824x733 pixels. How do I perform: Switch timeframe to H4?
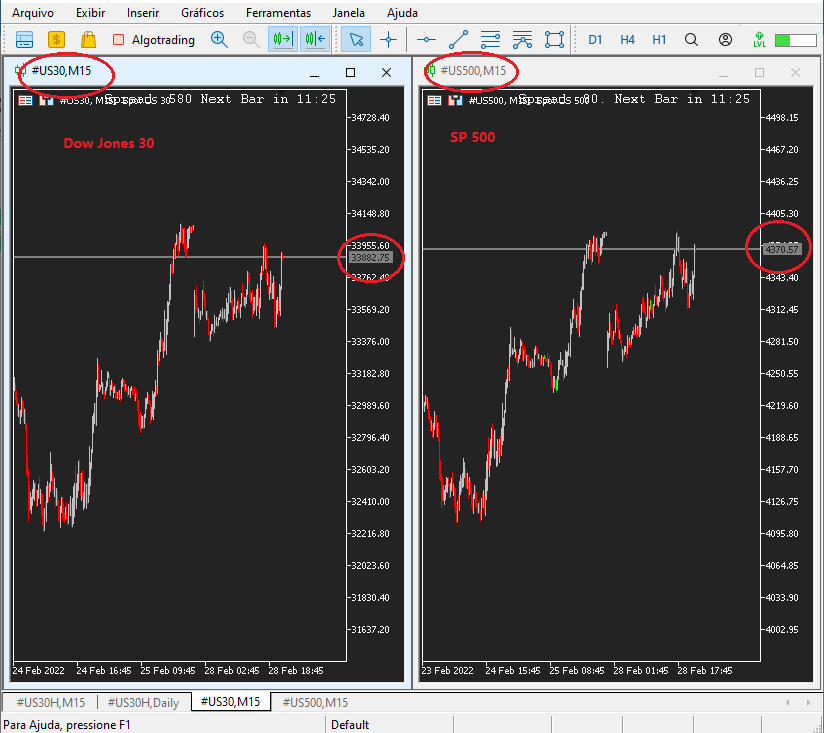[627, 40]
